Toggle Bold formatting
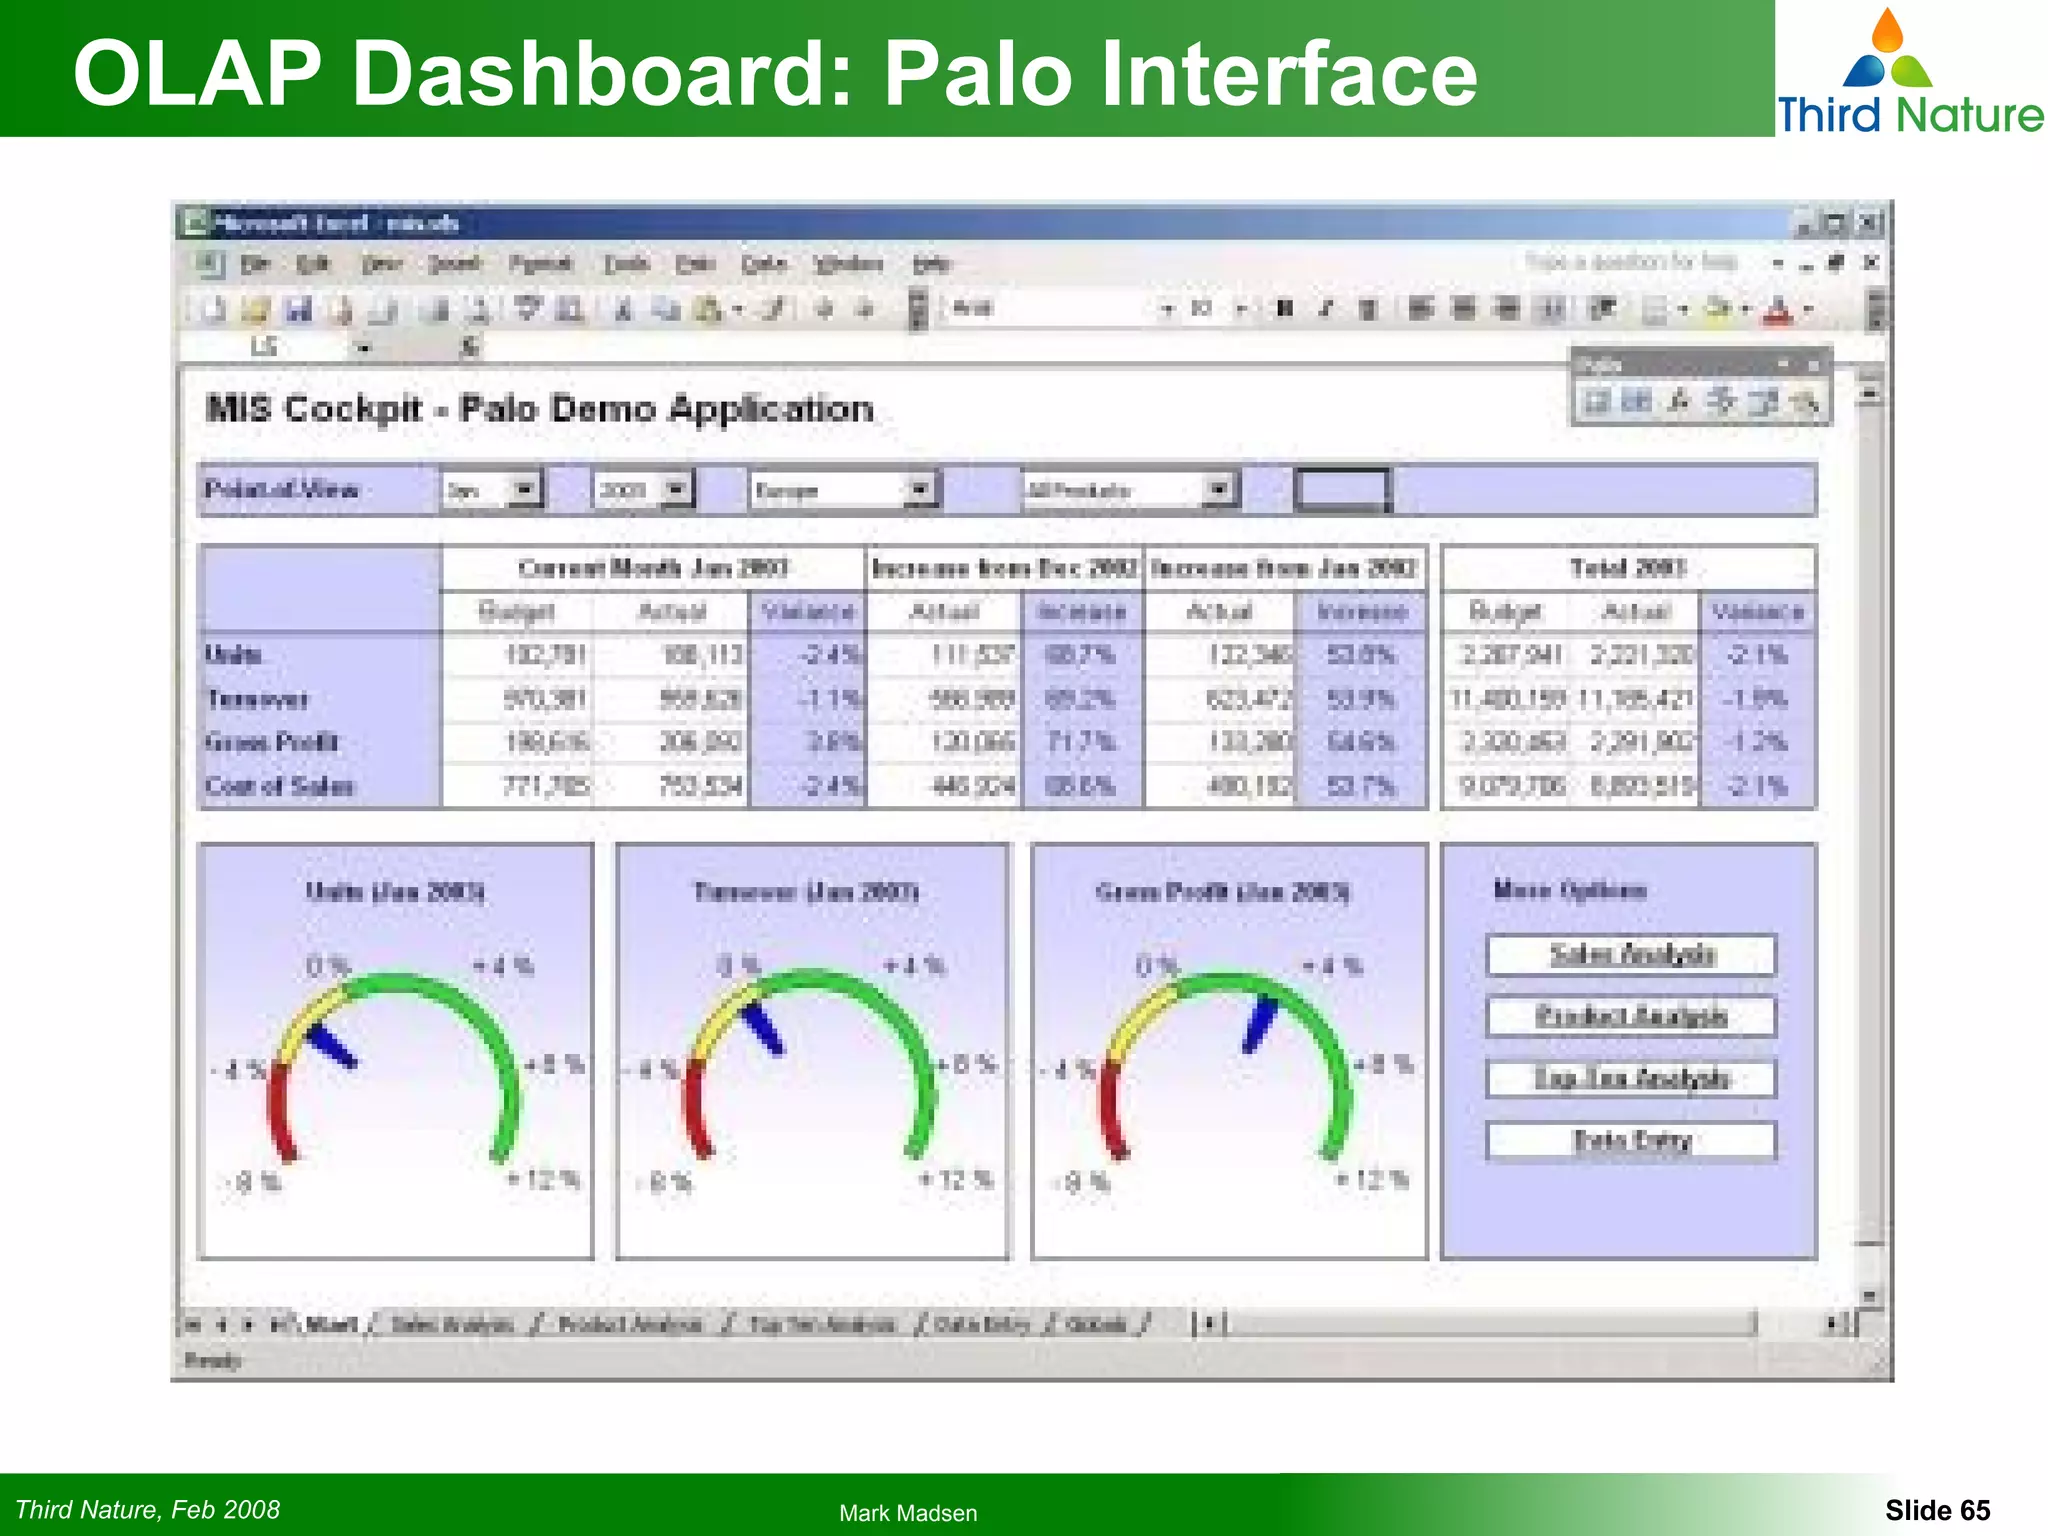This screenshot has height=1536, width=2048. 1285,309
